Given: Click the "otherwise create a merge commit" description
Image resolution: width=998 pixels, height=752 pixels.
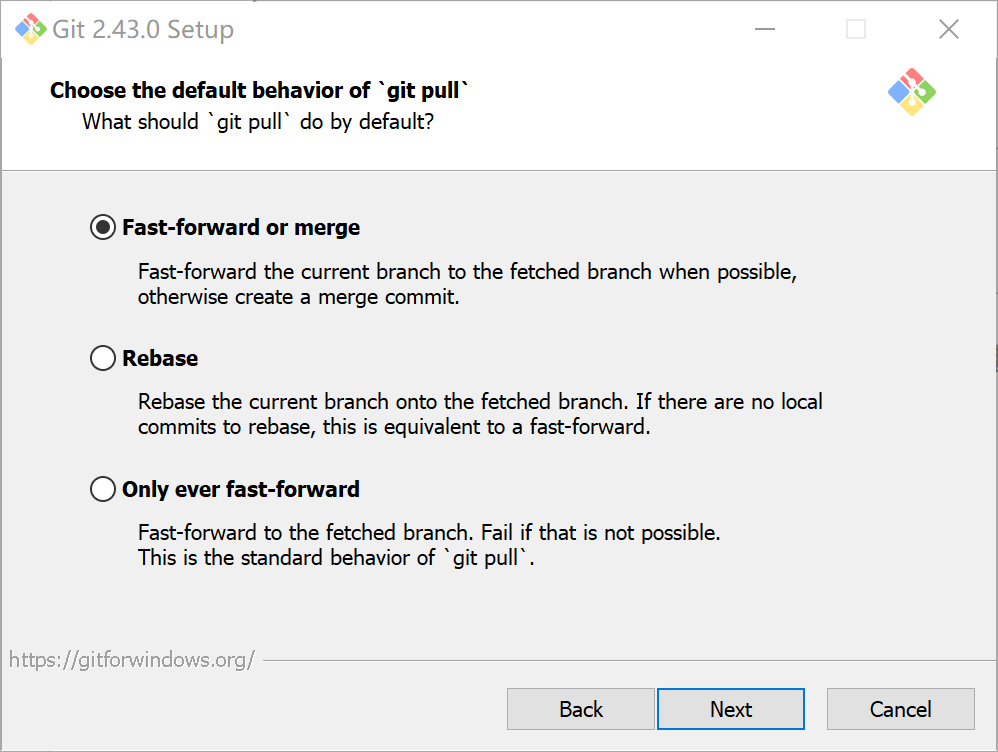Looking at the screenshot, I should pyautogui.click(x=298, y=297).
